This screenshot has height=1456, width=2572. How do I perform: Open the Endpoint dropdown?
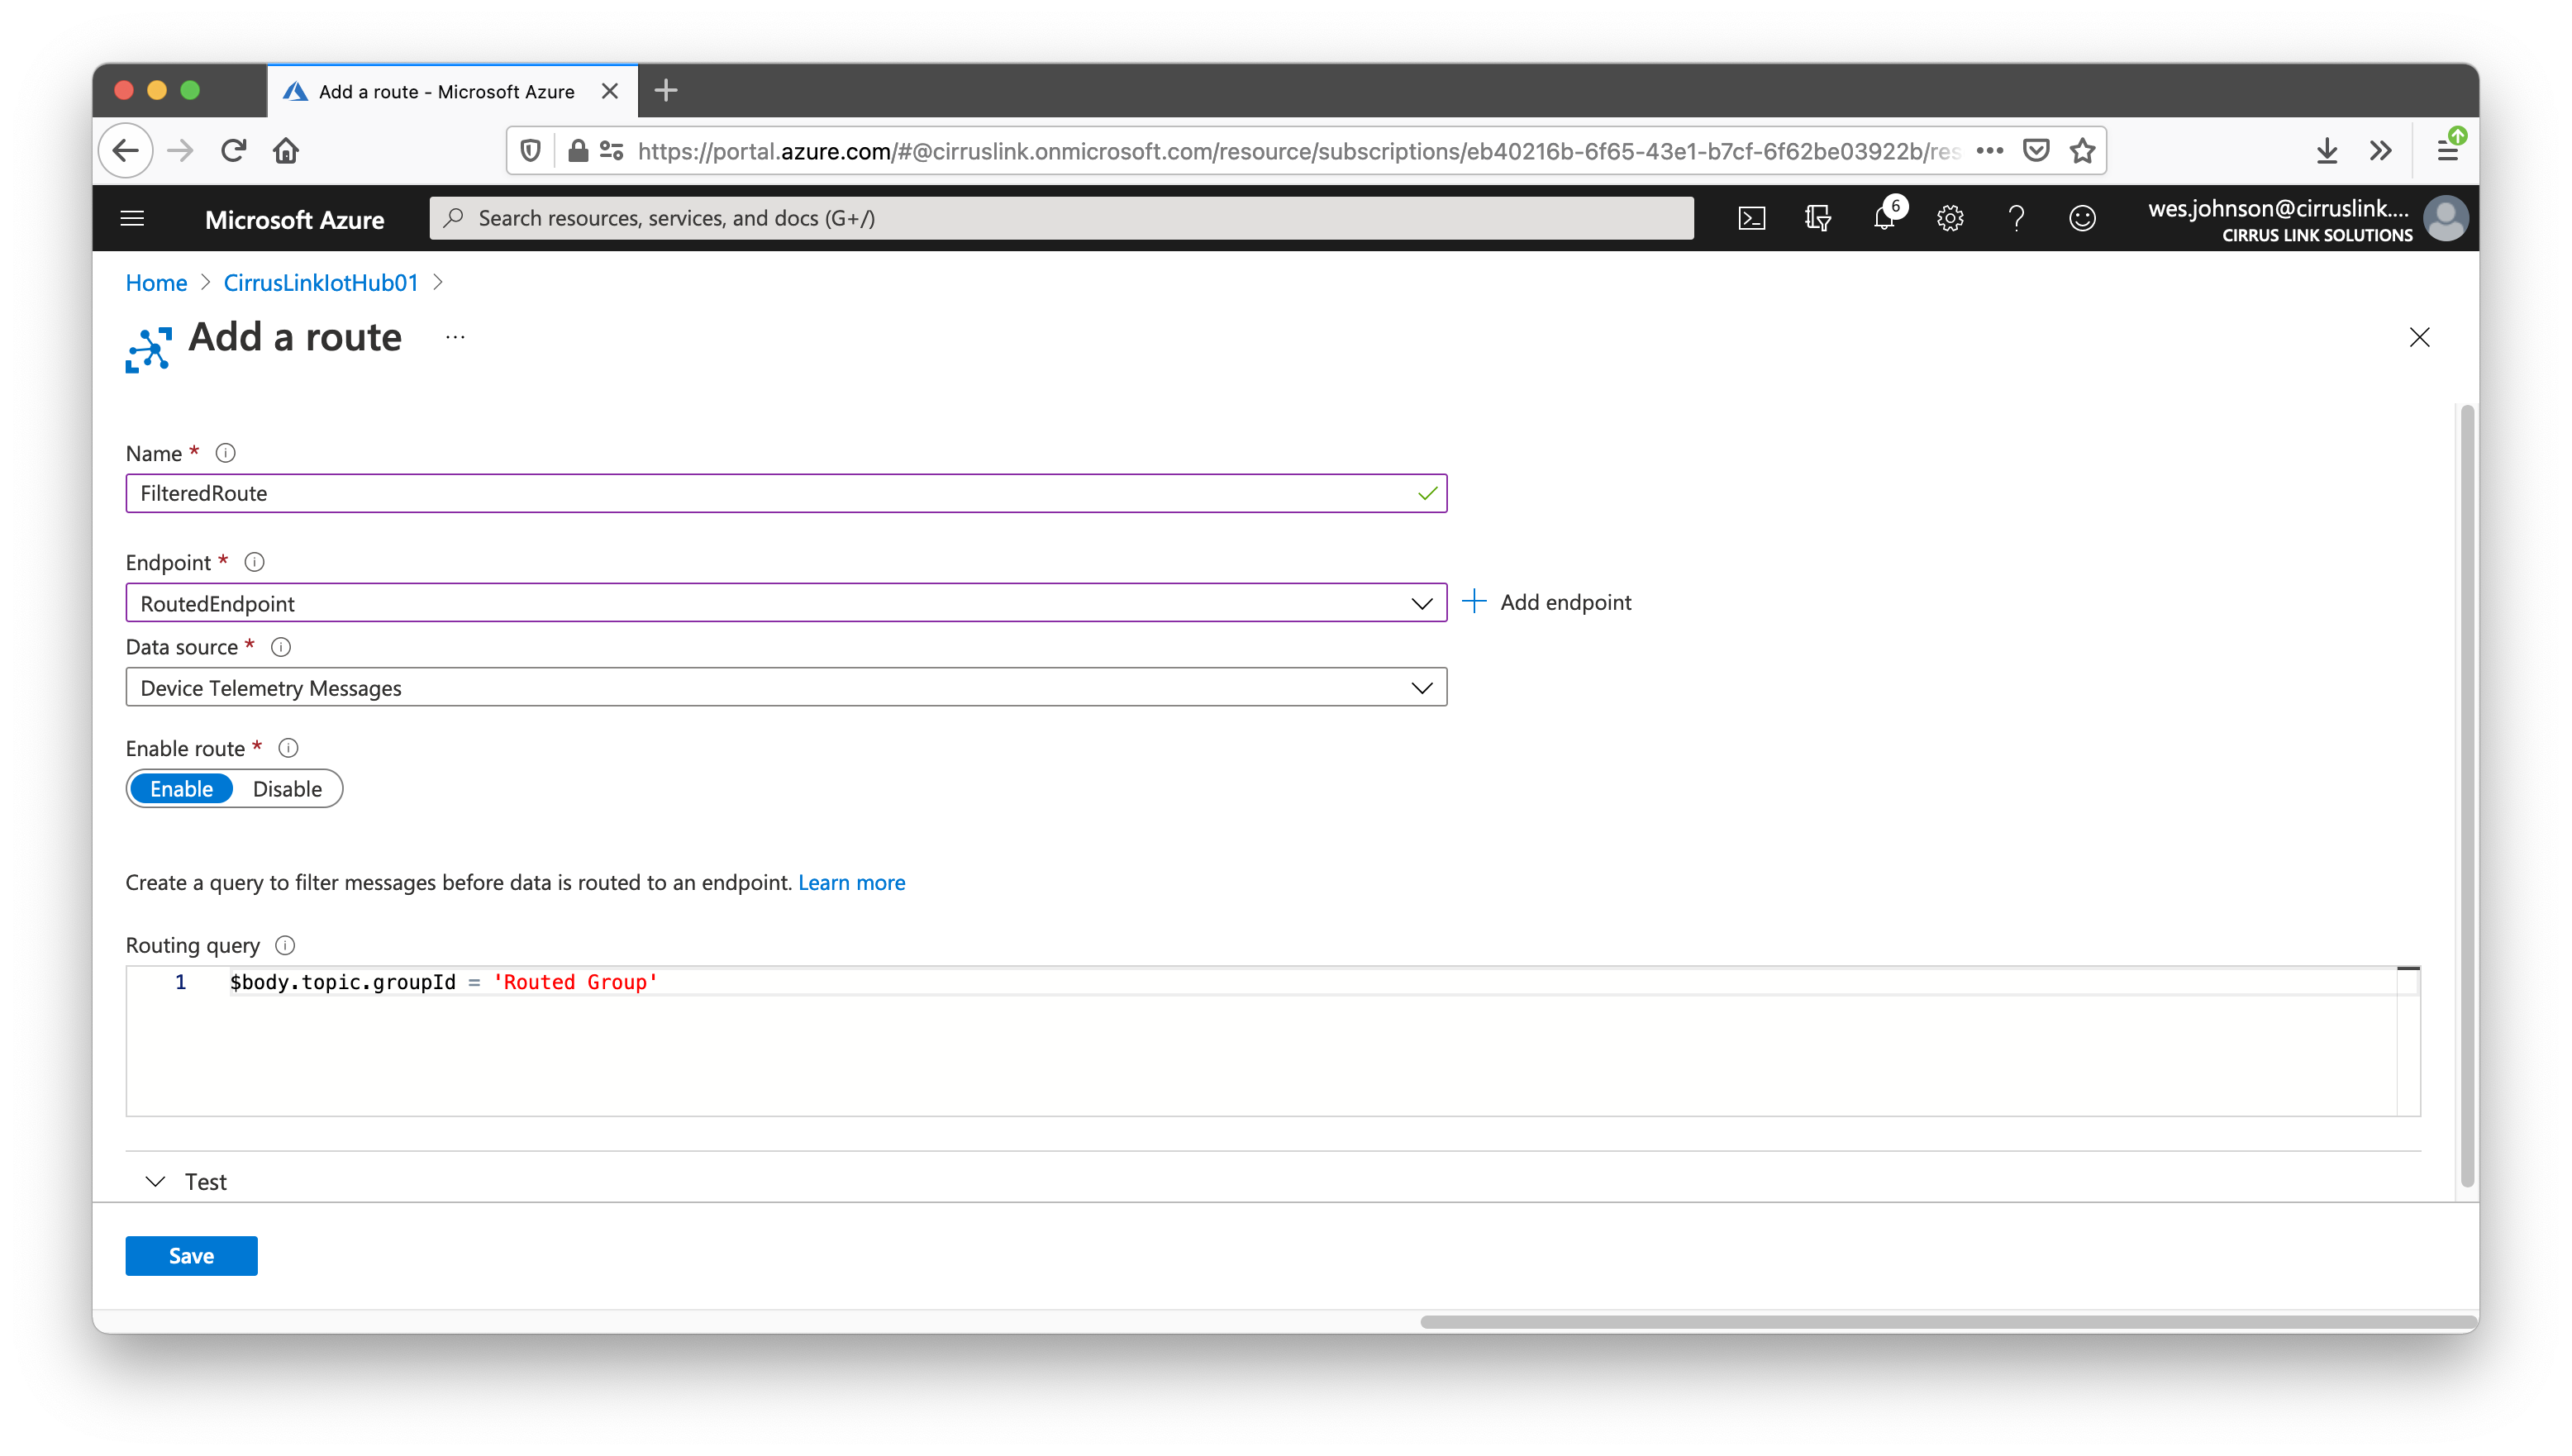(x=785, y=603)
